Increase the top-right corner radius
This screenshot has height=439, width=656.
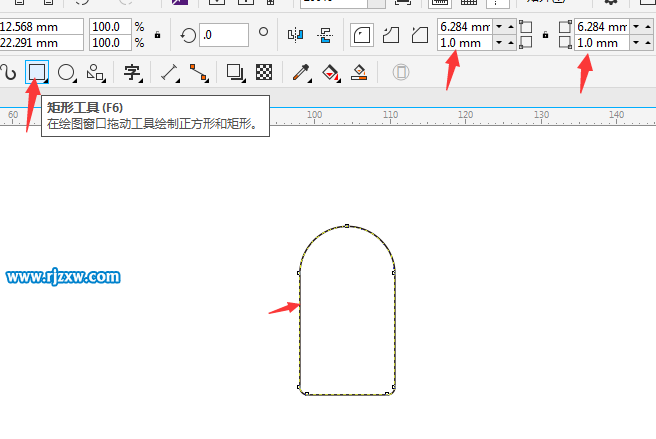point(648,27)
